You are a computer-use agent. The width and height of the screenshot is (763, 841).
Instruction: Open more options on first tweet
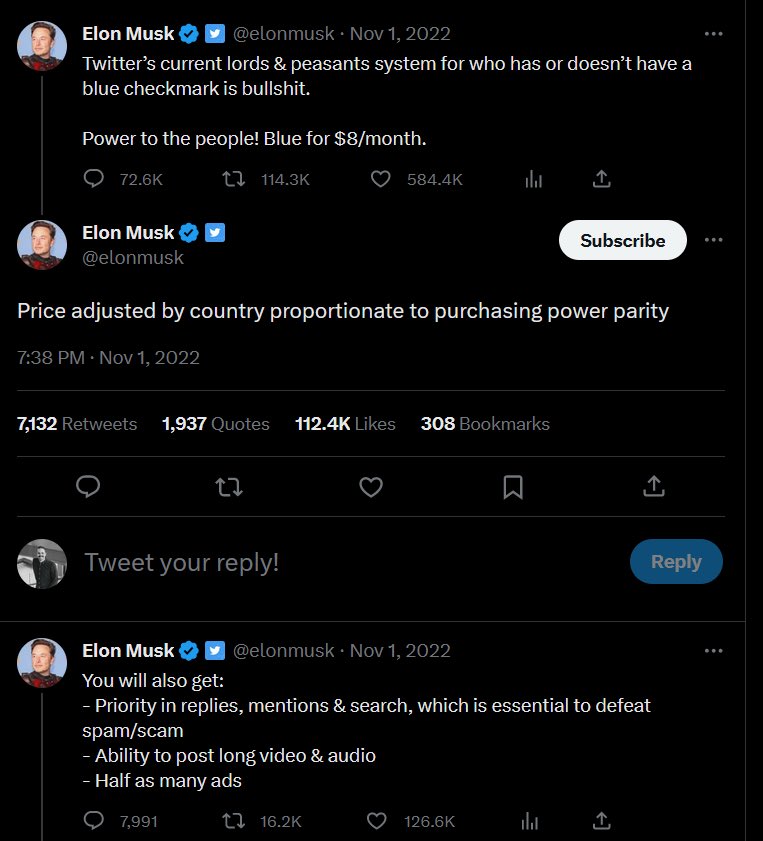click(x=713, y=34)
